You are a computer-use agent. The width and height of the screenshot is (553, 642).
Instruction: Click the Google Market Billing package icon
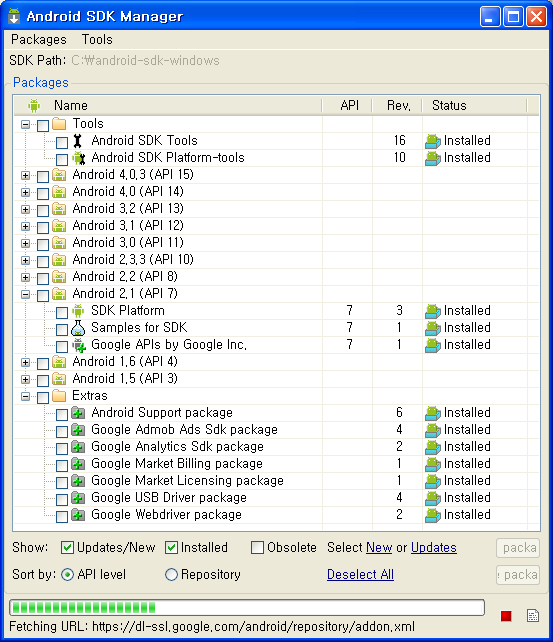point(78,464)
